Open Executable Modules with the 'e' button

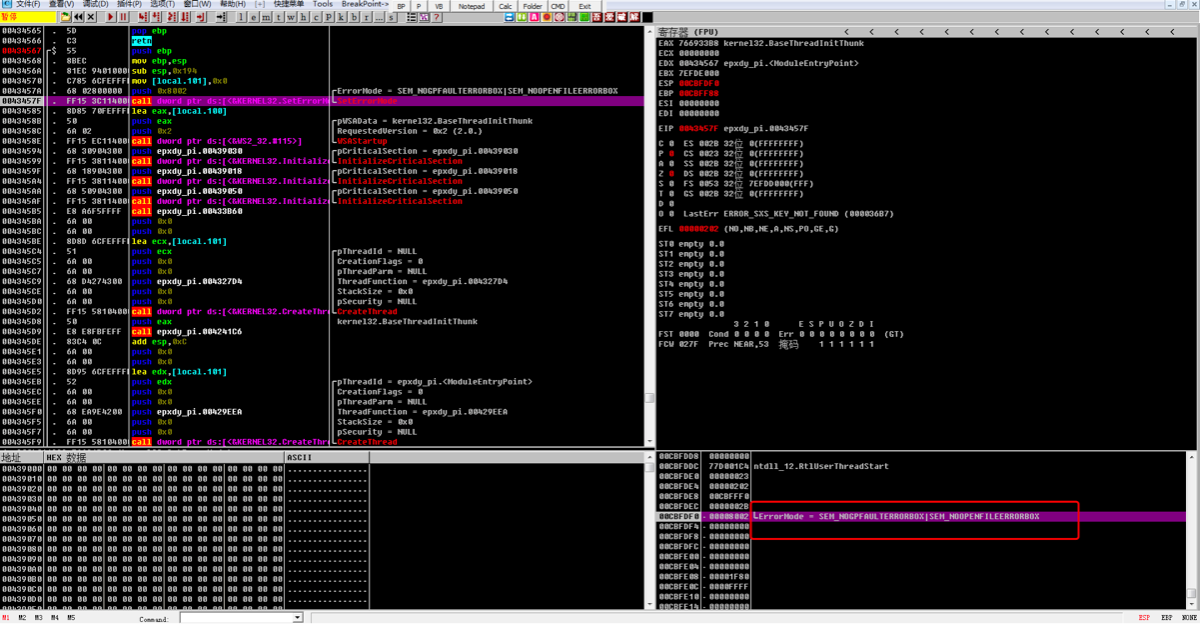click(x=254, y=17)
